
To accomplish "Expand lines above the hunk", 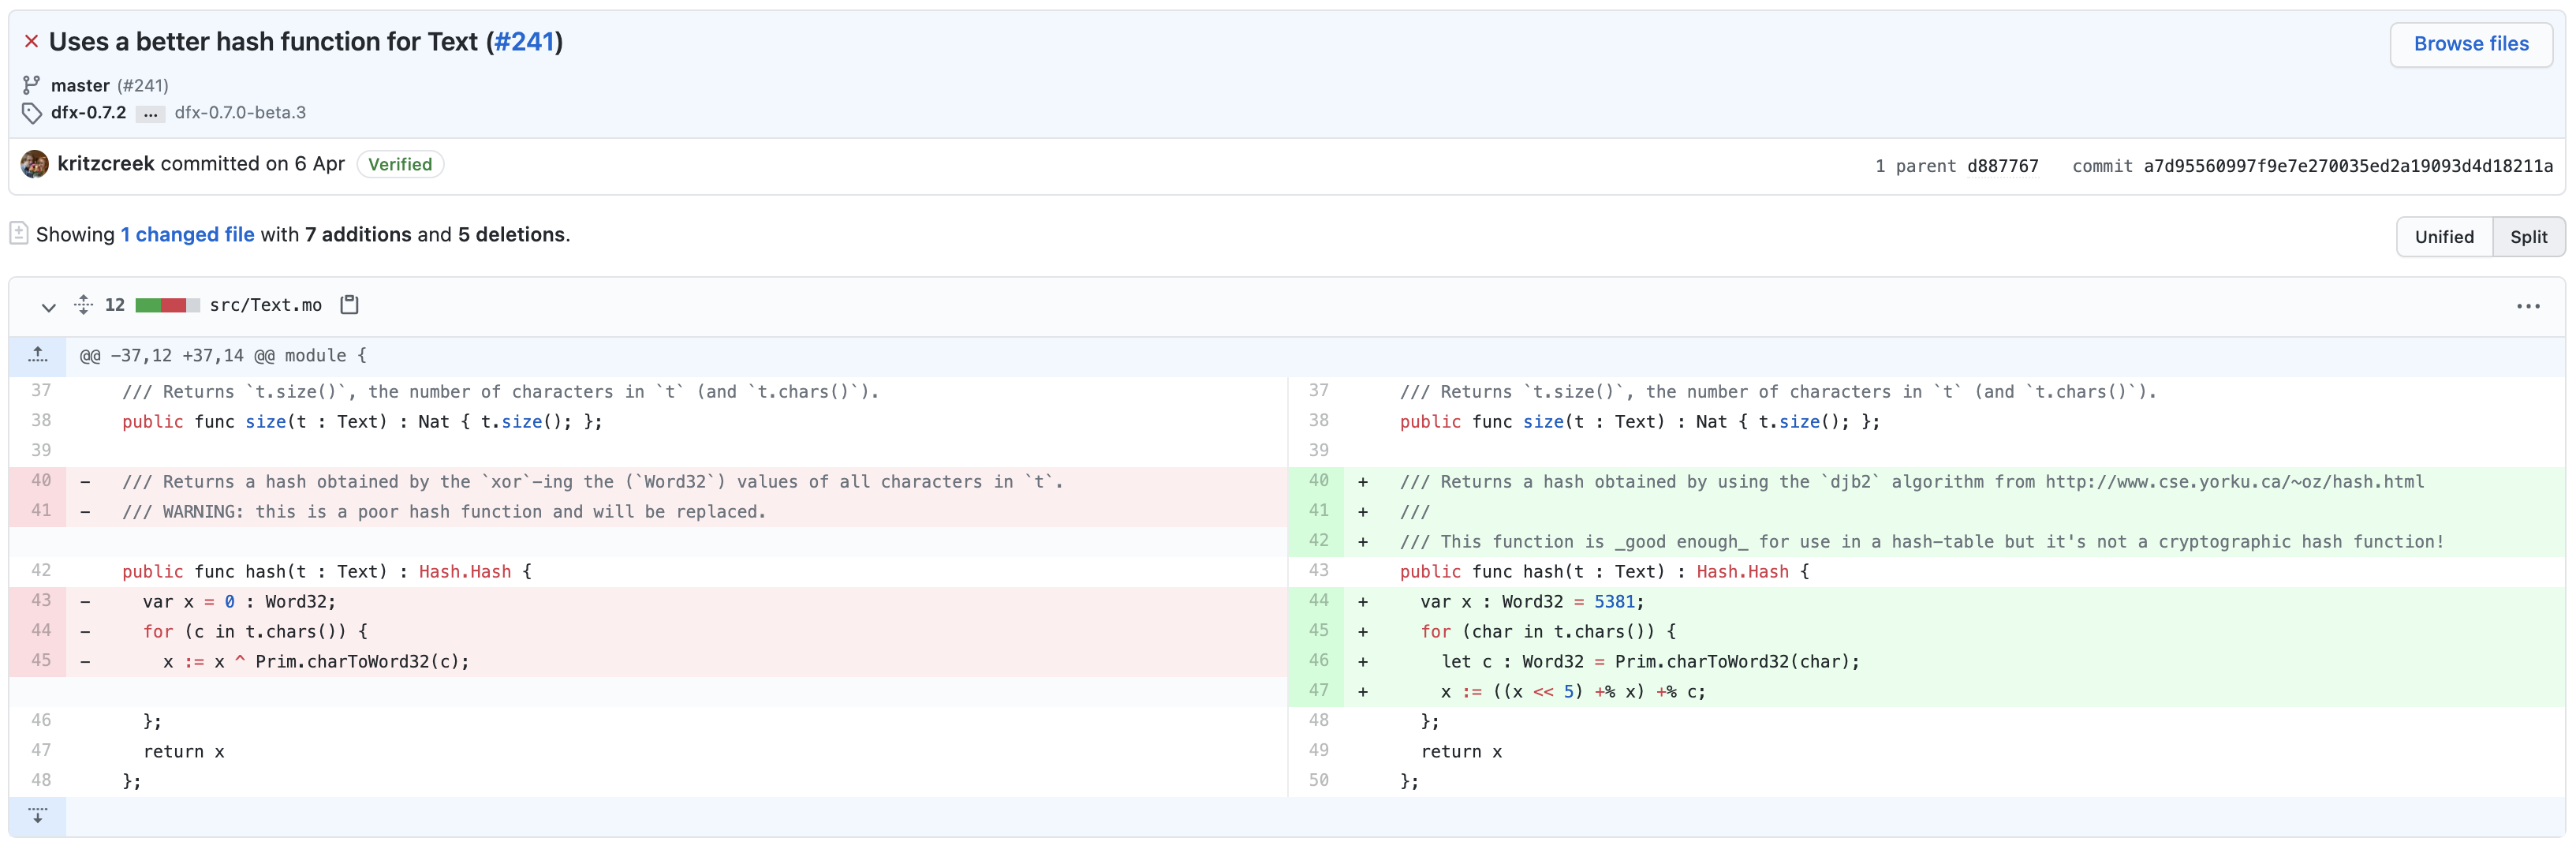I will [x=38, y=355].
